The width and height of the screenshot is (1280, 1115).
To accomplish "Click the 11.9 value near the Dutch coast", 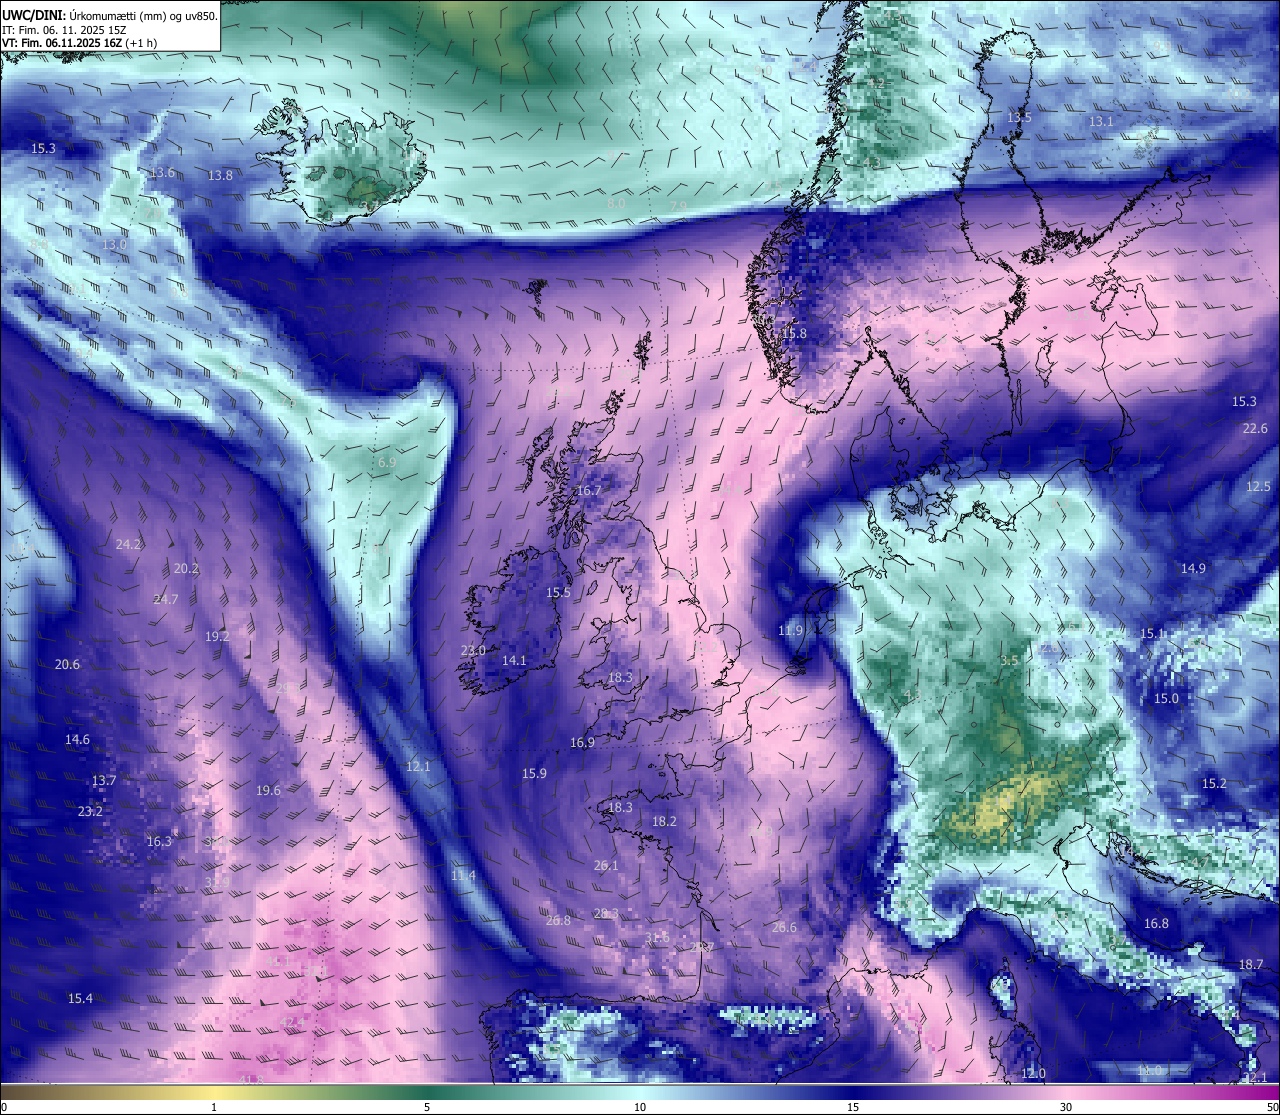I will click(x=790, y=631).
